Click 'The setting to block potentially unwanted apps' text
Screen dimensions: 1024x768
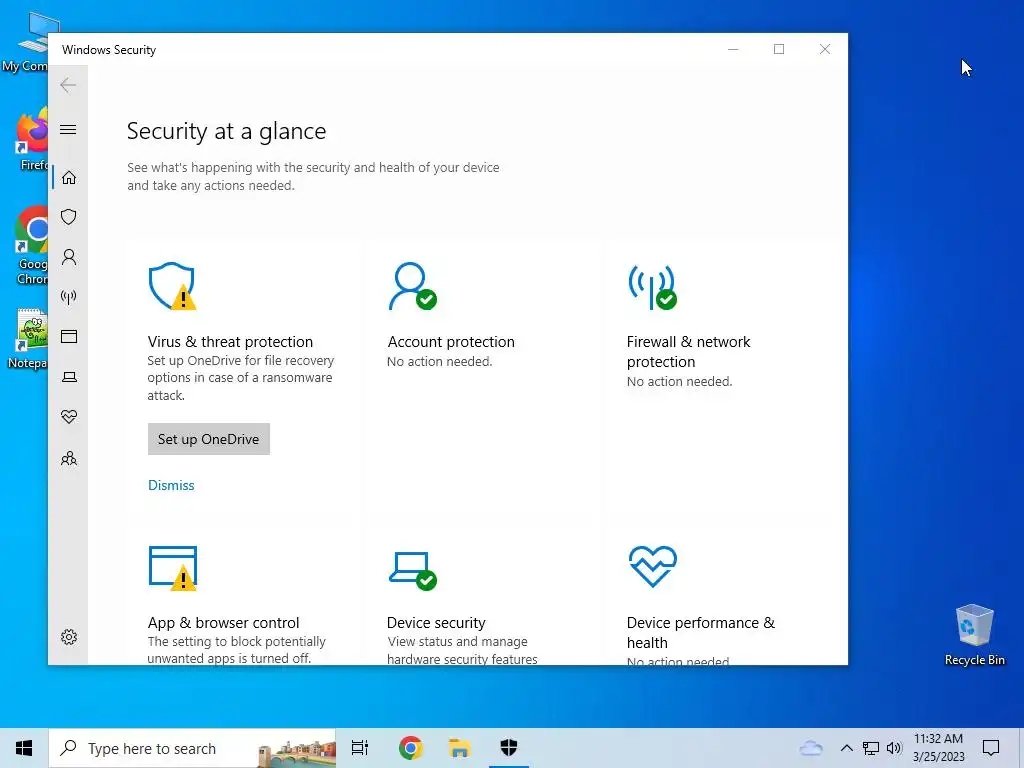(x=236, y=650)
